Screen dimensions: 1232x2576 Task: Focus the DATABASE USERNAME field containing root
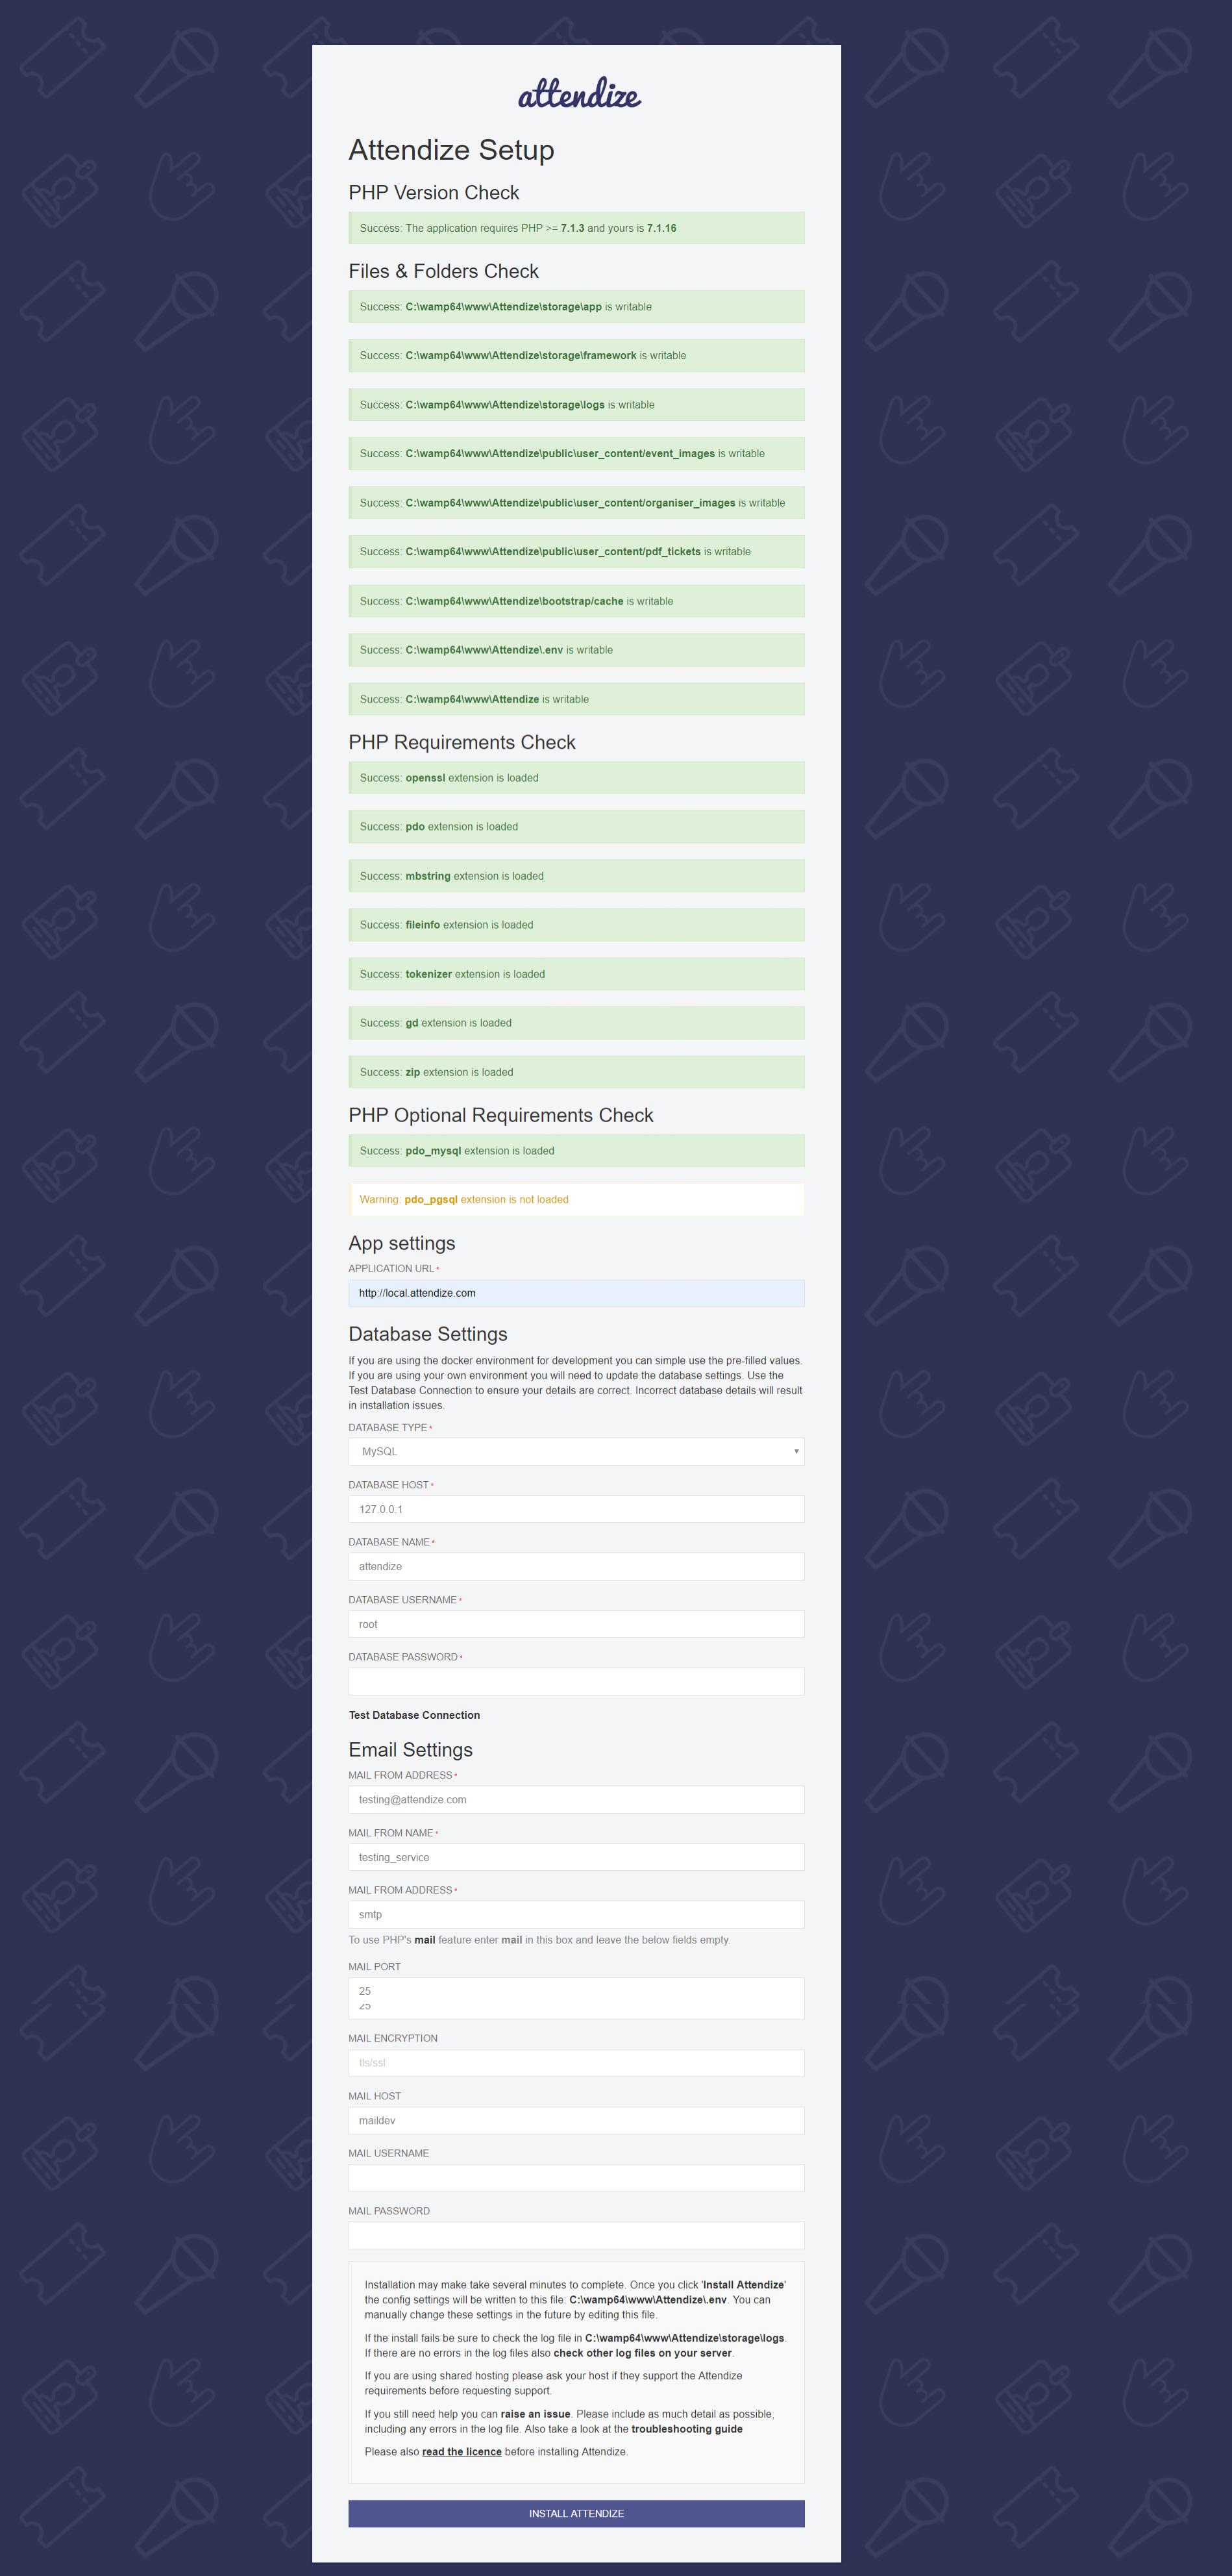[x=576, y=1624]
